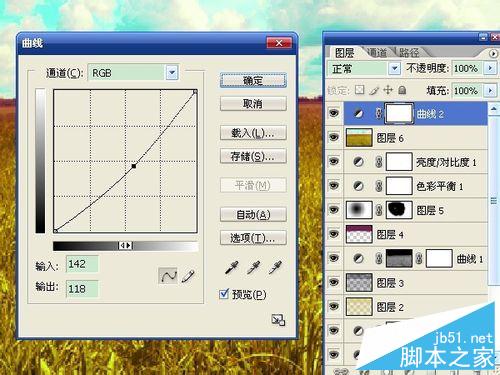The image size is (500, 375).
Task: Click the 载入(L)... button
Action: click(253, 133)
